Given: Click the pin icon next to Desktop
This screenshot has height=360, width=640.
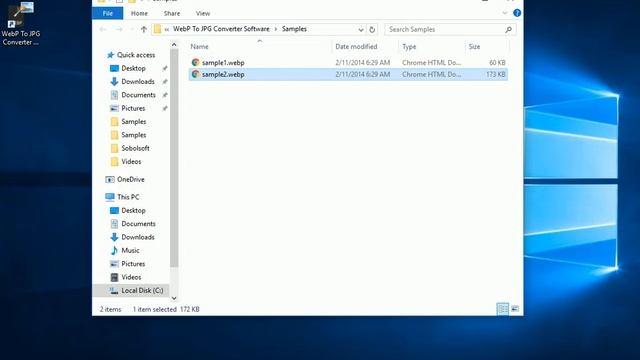Looking at the screenshot, I should [165, 68].
